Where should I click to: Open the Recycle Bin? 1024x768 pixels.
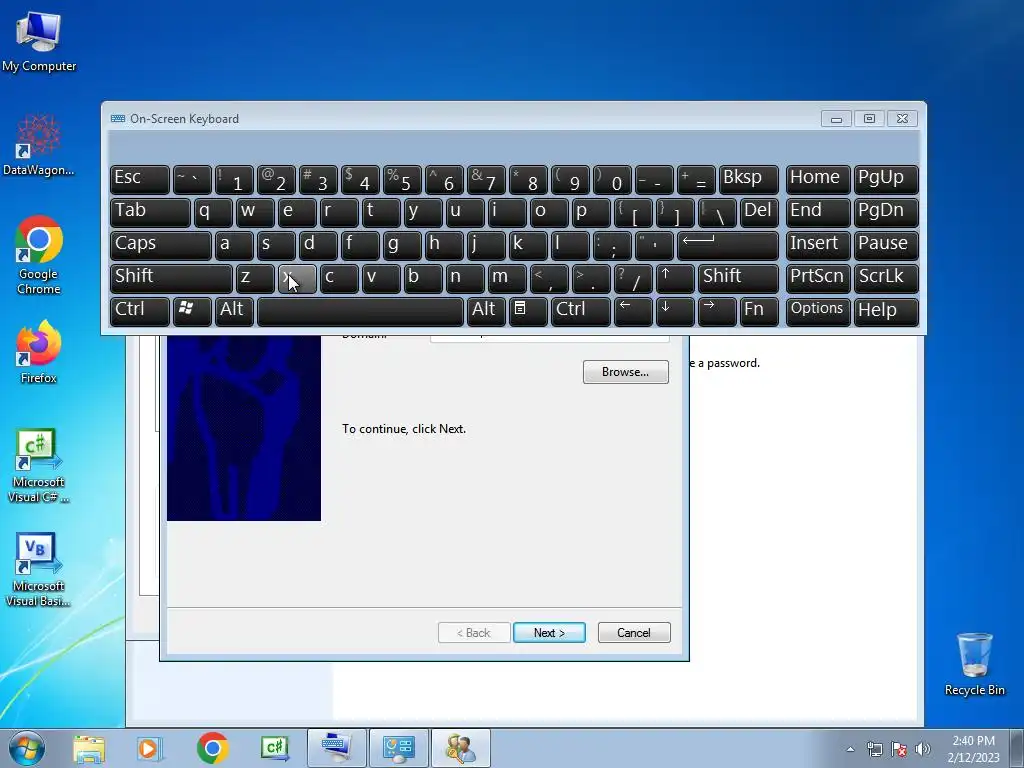click(974, 664)
